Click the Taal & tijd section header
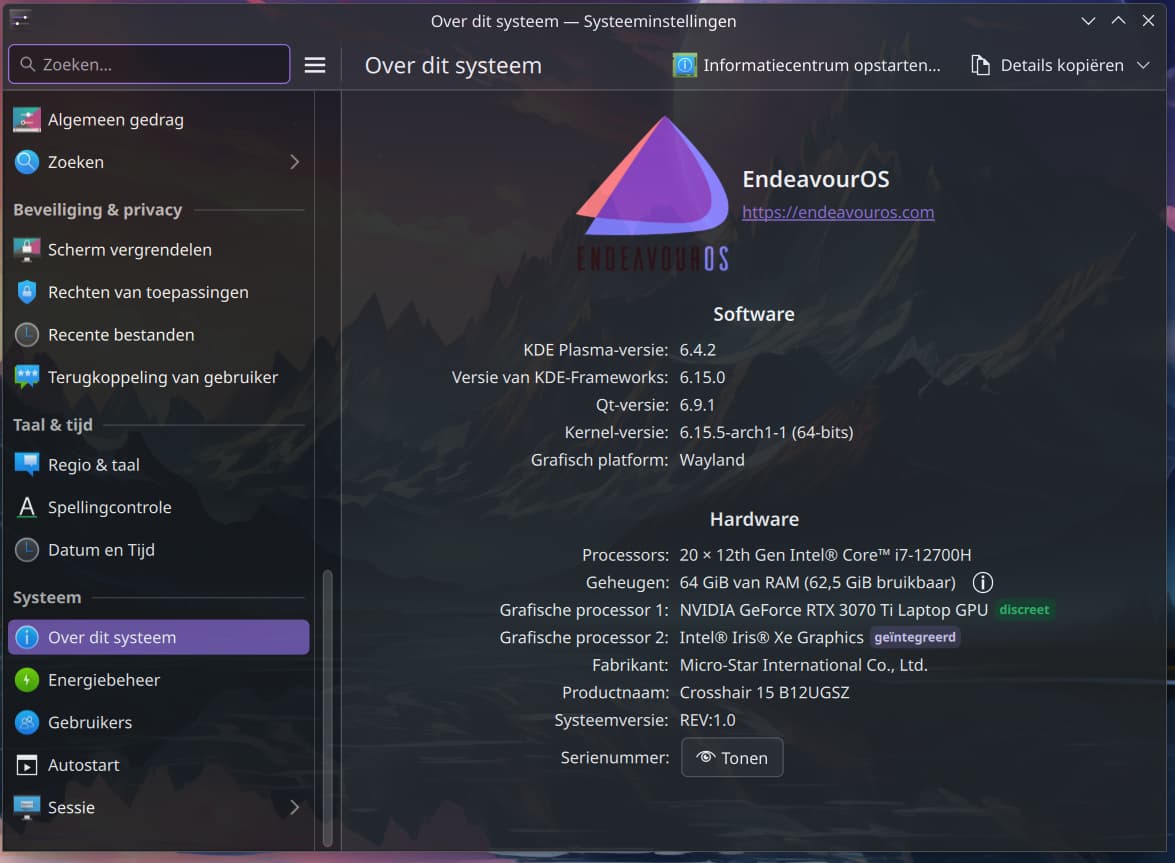This screenshot has height=863, width=1175. point(52,425)
